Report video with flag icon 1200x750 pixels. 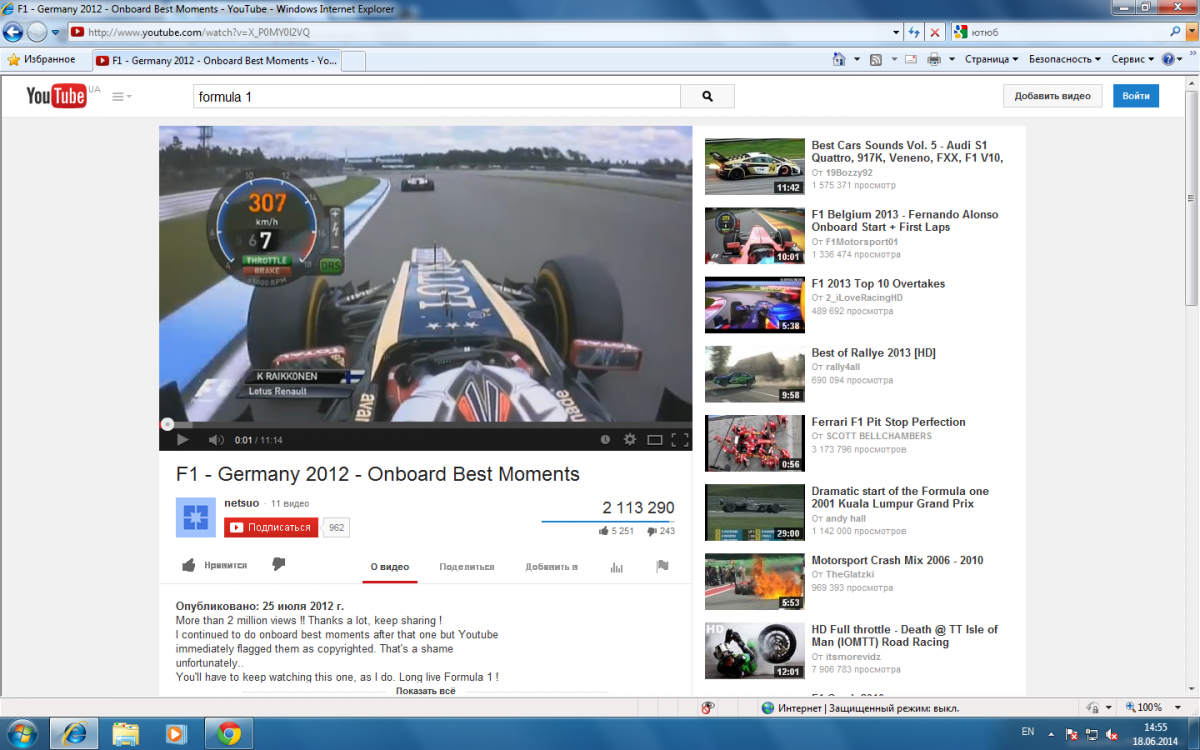pyautogui.click(x=662, y=567)
